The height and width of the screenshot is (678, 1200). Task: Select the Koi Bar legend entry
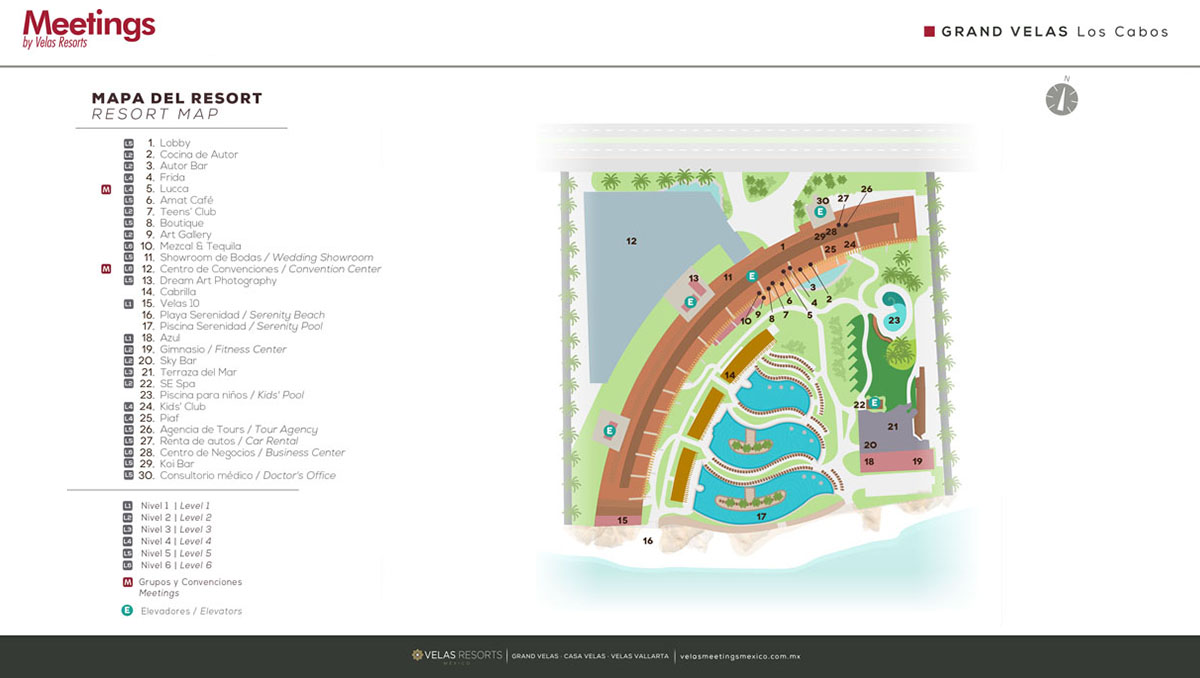coord(167,465)
